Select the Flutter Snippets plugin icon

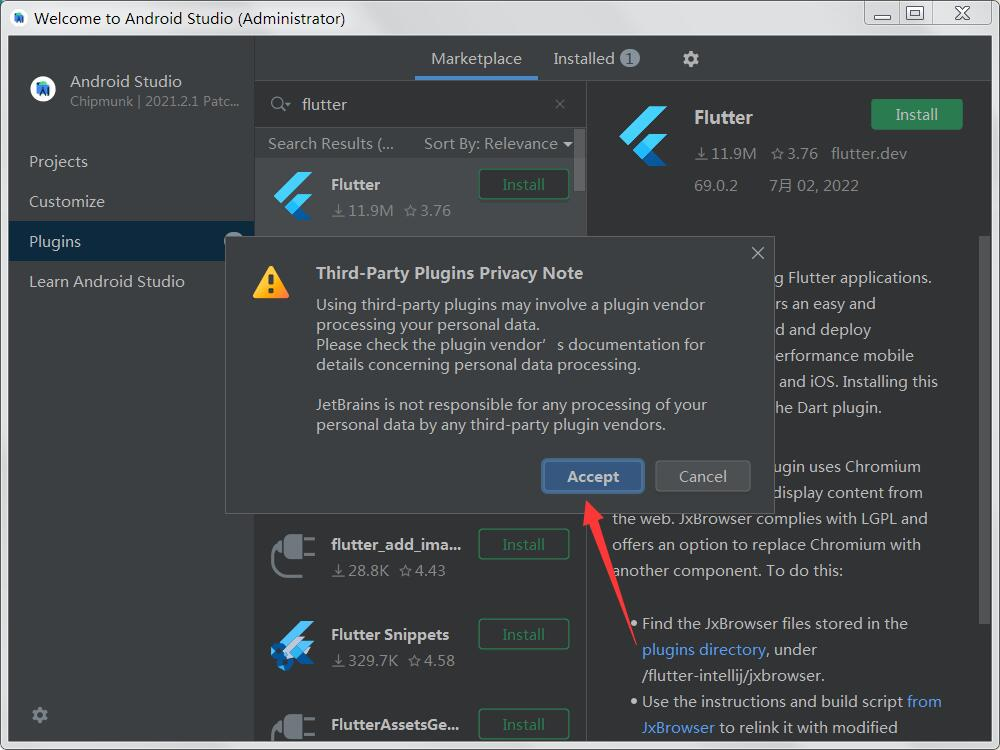pyautogui.click(x=293, y=645)
